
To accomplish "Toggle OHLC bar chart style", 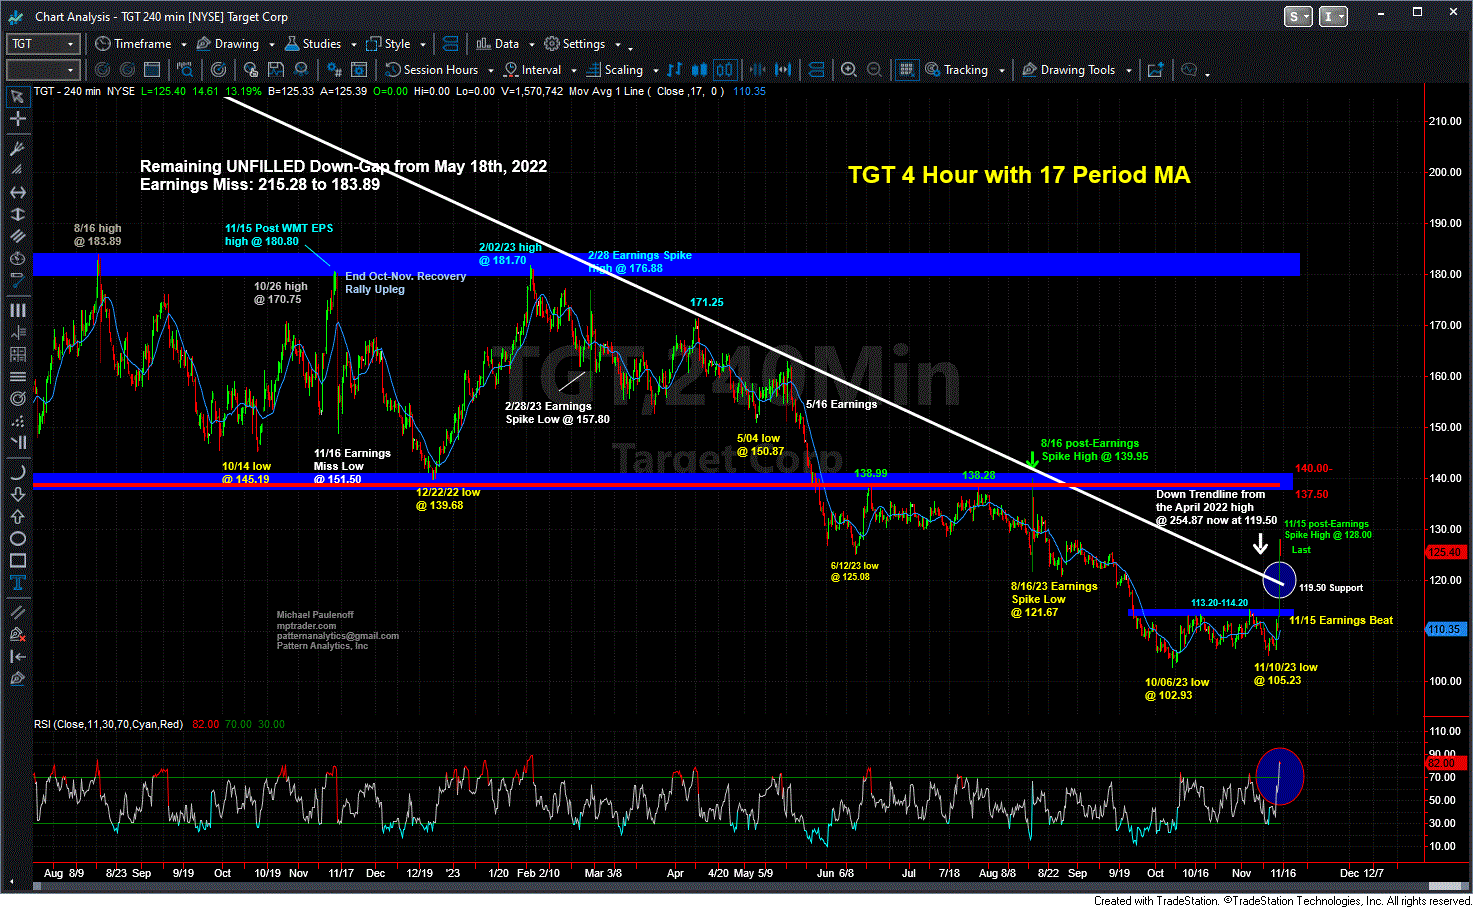I will (x=674, y=69).
